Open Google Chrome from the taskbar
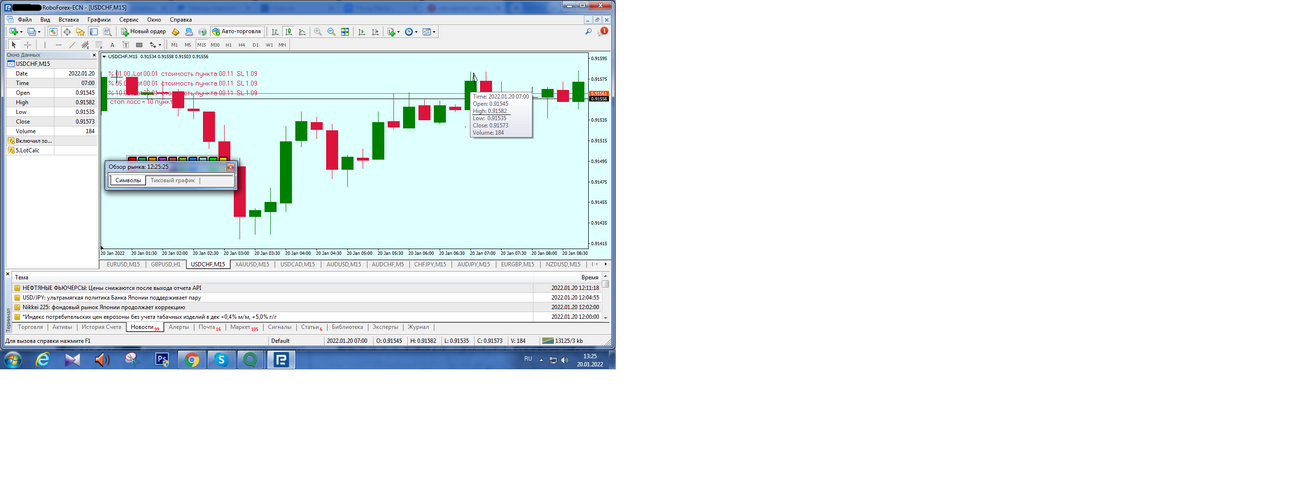This screenshot has height=502, width=1290. pos(191,360)
